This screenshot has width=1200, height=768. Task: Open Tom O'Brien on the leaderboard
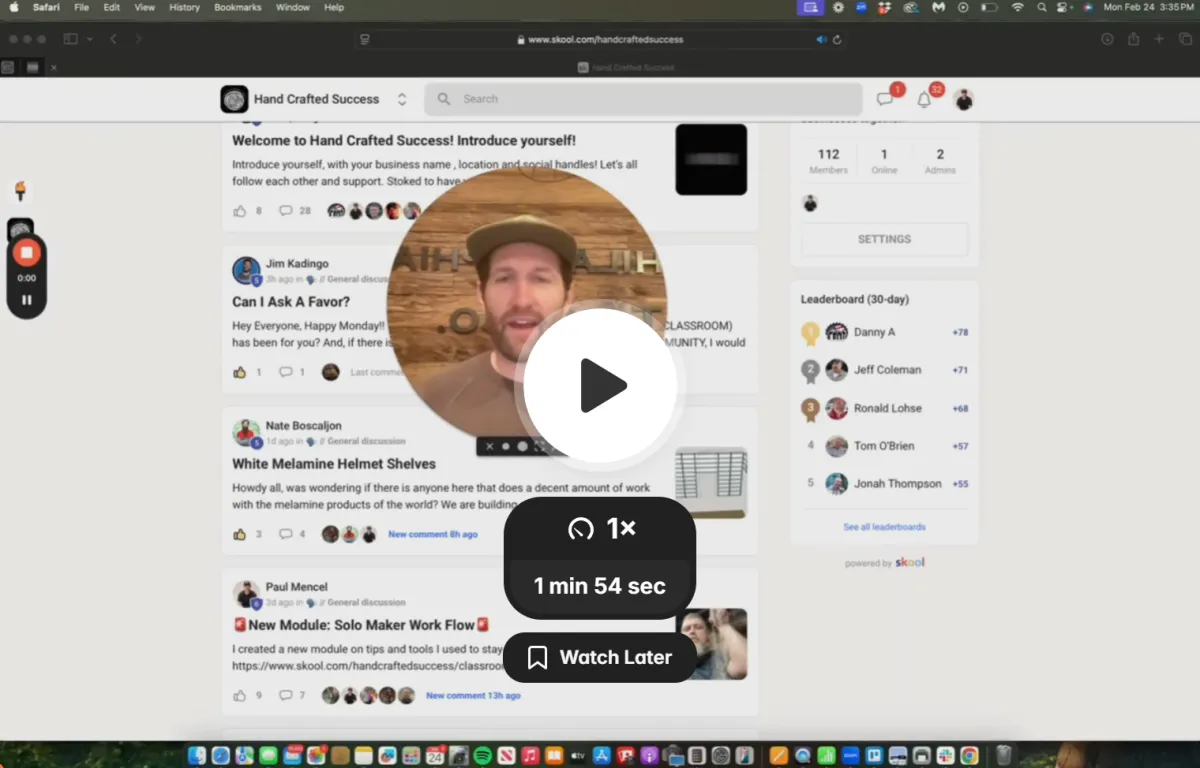click(x=883, y=446)
